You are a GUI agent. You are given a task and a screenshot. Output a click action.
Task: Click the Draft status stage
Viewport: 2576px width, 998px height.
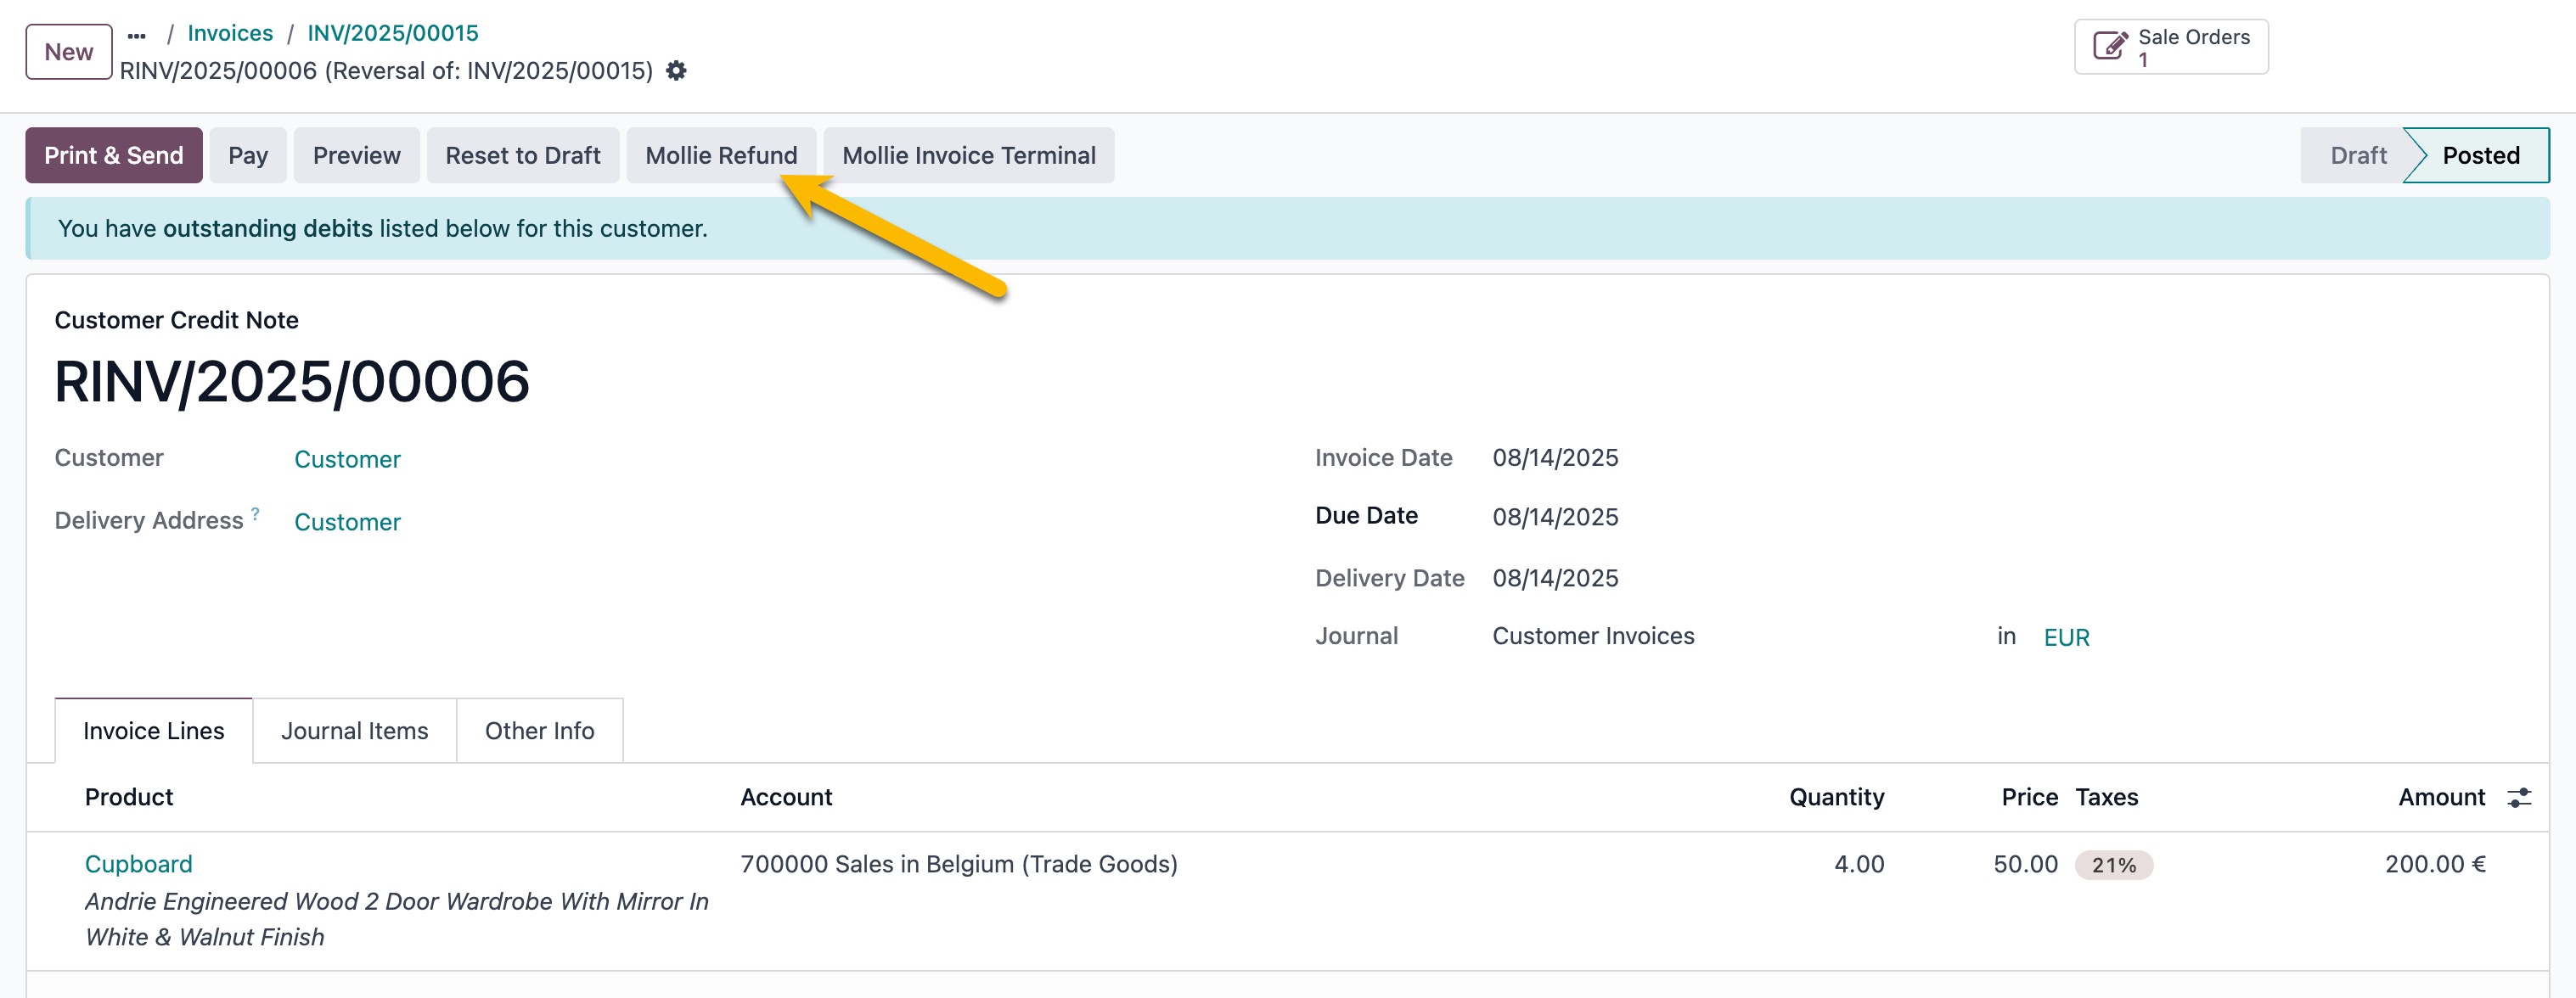pyautogui.click(x=2357, y=155)
